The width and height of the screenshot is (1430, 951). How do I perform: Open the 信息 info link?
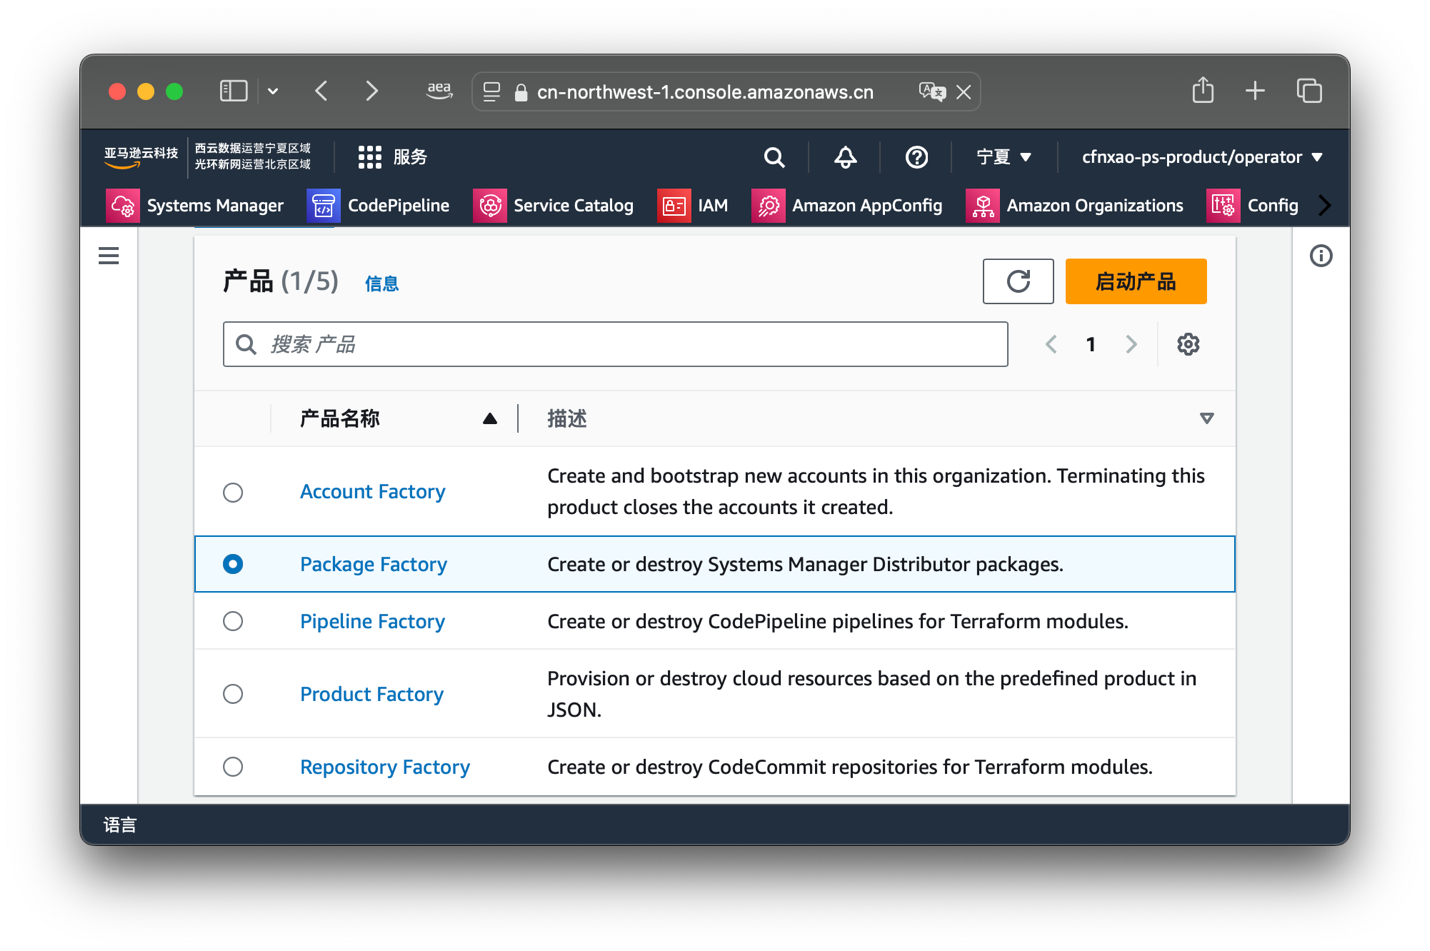pos(382,284)
